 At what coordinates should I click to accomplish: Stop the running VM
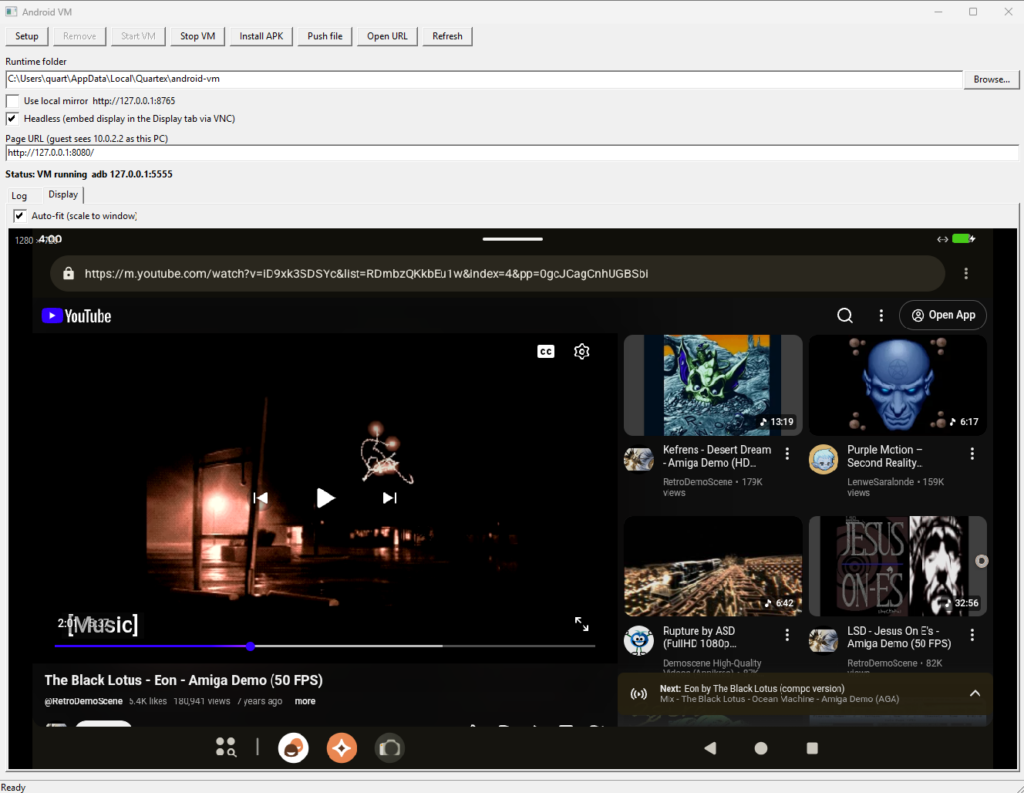[x=197, y=36]
